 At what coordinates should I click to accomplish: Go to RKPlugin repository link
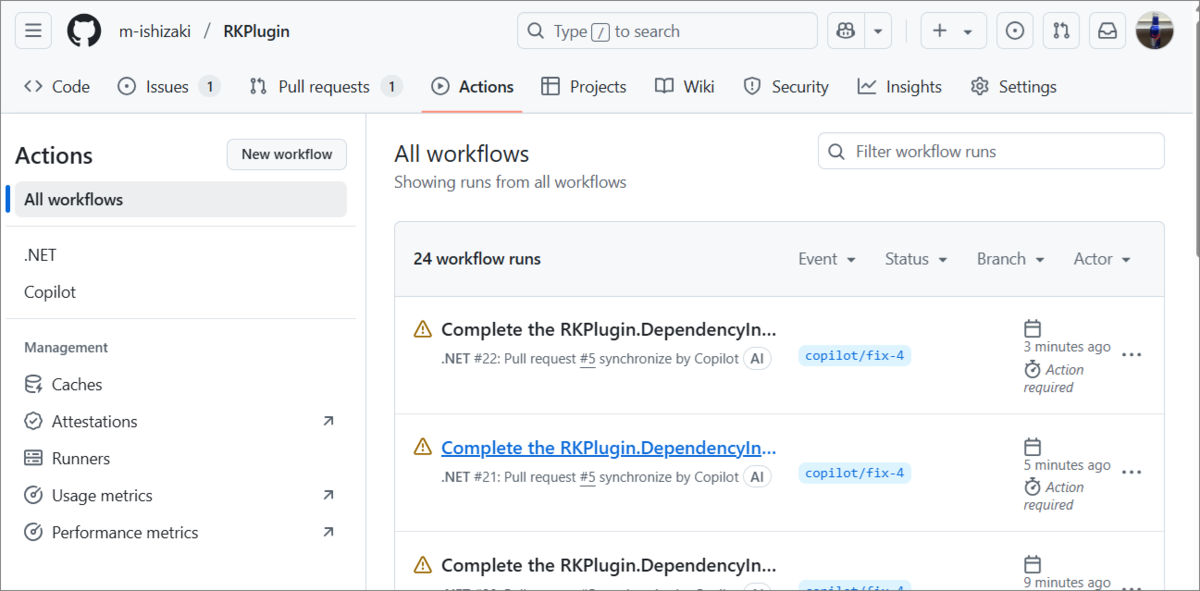[x=257, y=31]
